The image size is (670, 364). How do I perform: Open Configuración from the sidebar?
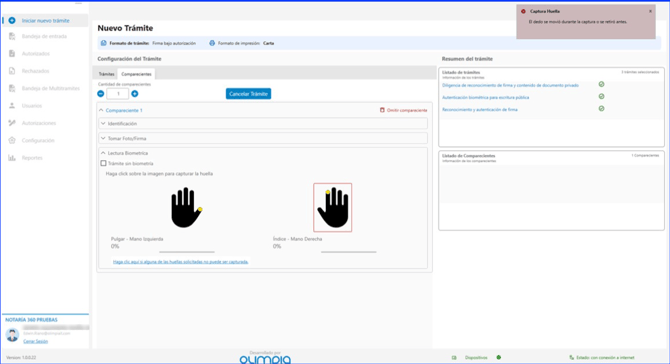(38, 141)
